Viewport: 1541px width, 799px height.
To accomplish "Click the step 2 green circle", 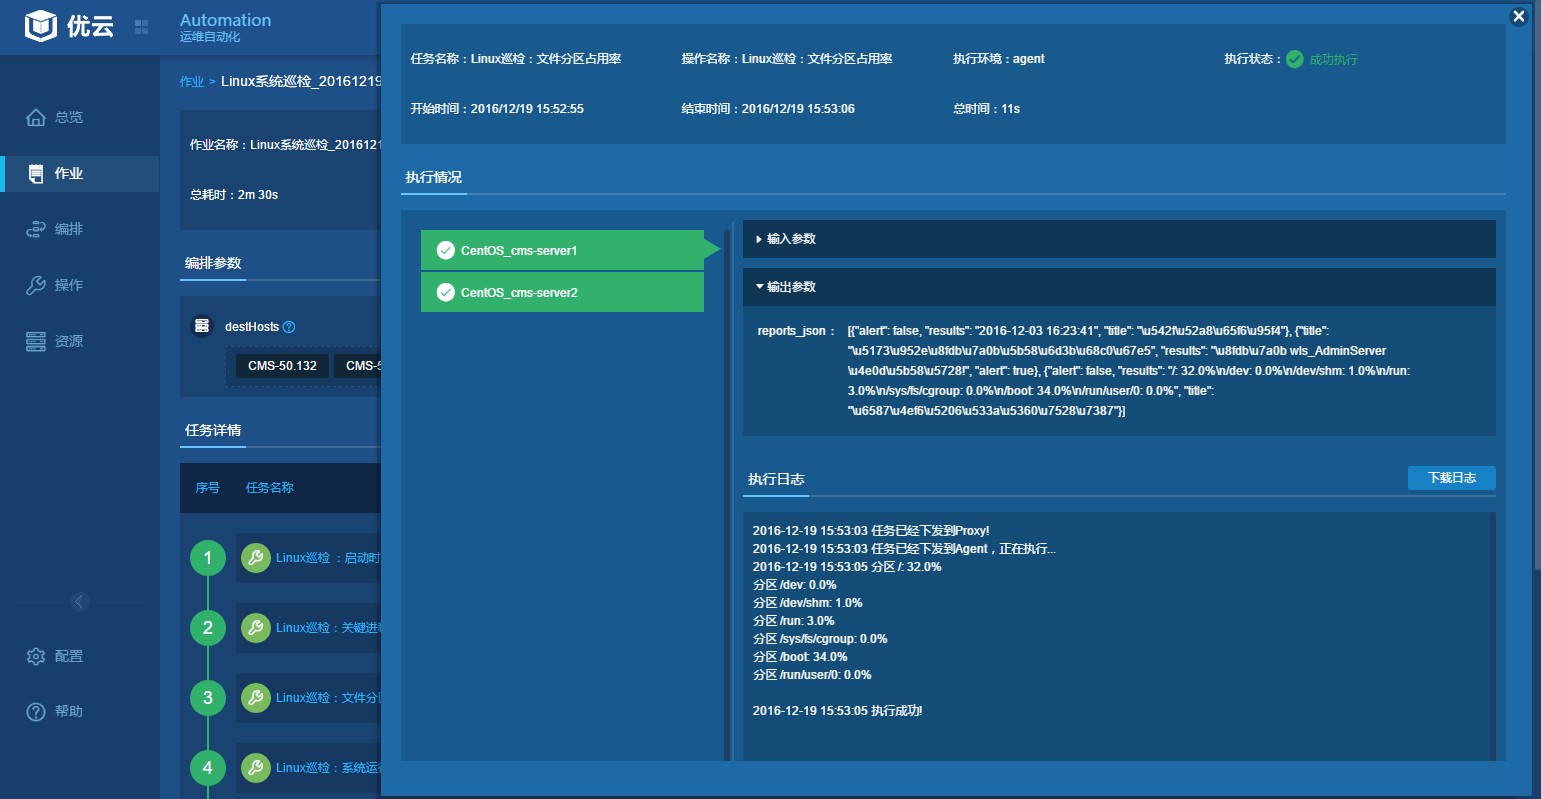I will pyautogui.click(x=208, y=628).
